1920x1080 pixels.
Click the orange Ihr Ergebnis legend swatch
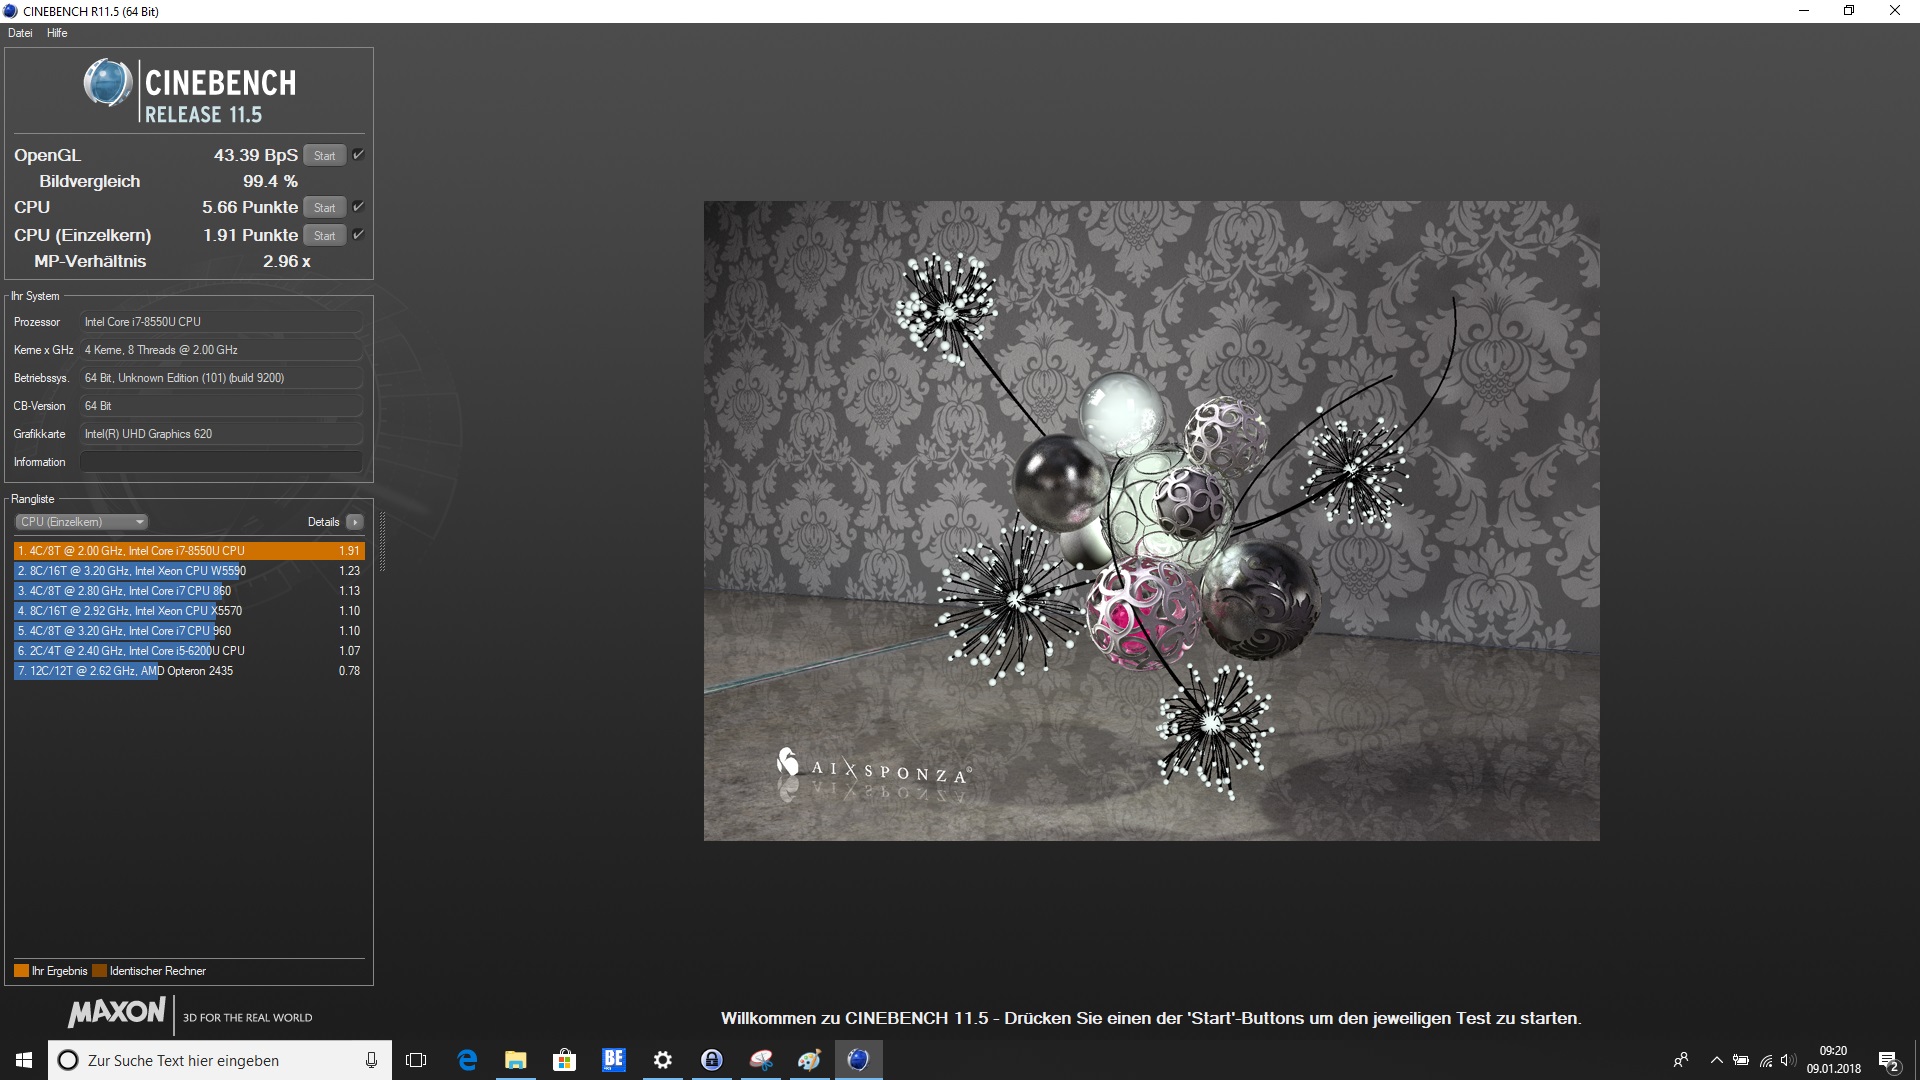point(21,971)
